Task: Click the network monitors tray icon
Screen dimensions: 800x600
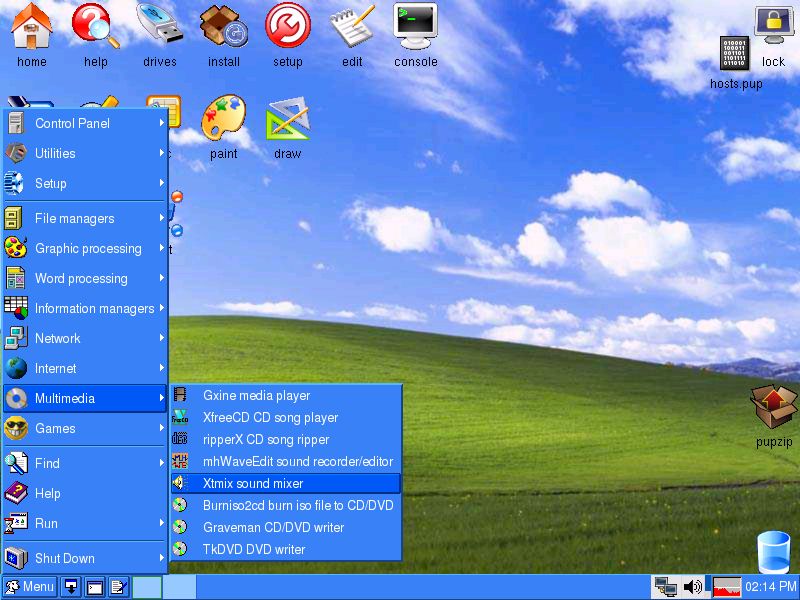Action: 666,587
